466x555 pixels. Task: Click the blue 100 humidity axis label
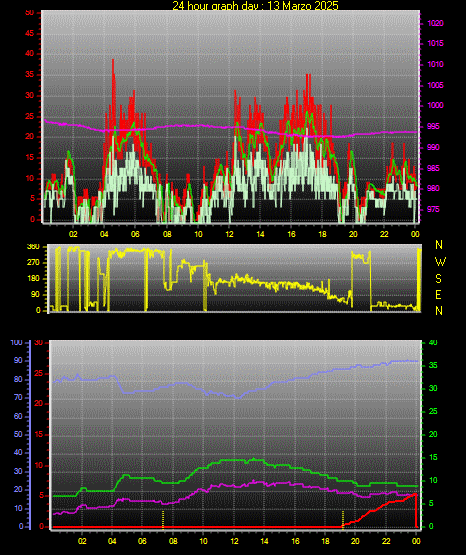pos(16,343)
